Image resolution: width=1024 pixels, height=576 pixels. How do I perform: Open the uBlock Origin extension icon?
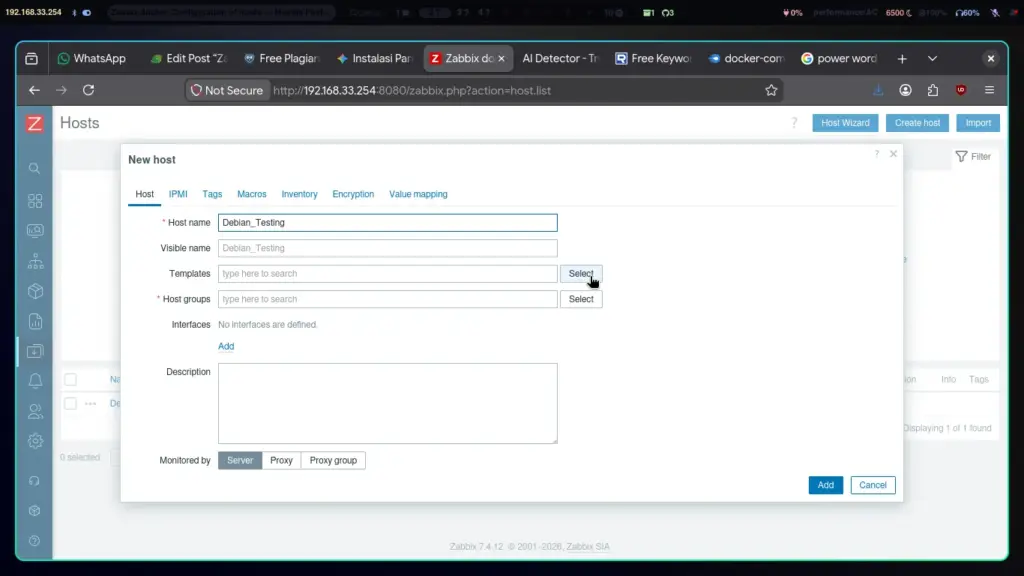[x=961, y=90]
